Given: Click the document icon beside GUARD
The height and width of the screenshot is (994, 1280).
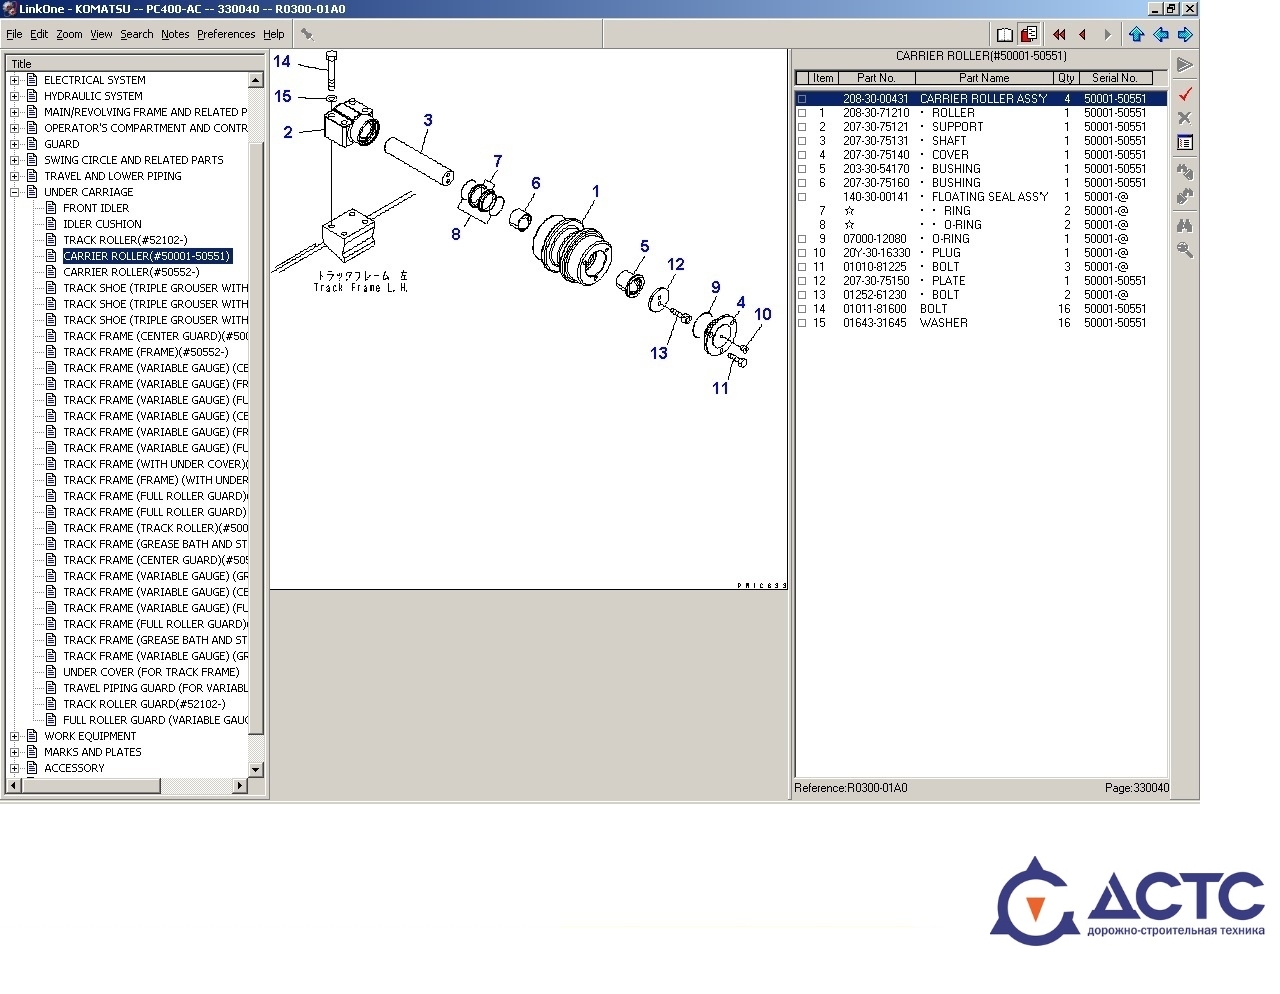Looking at the screenshot, I should click(x=32, y=144).
